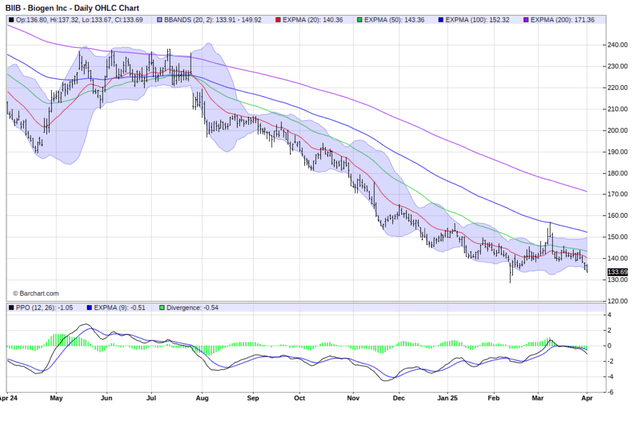640x431 pixels.
Task: Click the 180.00 price axis label
Action: click(618, 173)
